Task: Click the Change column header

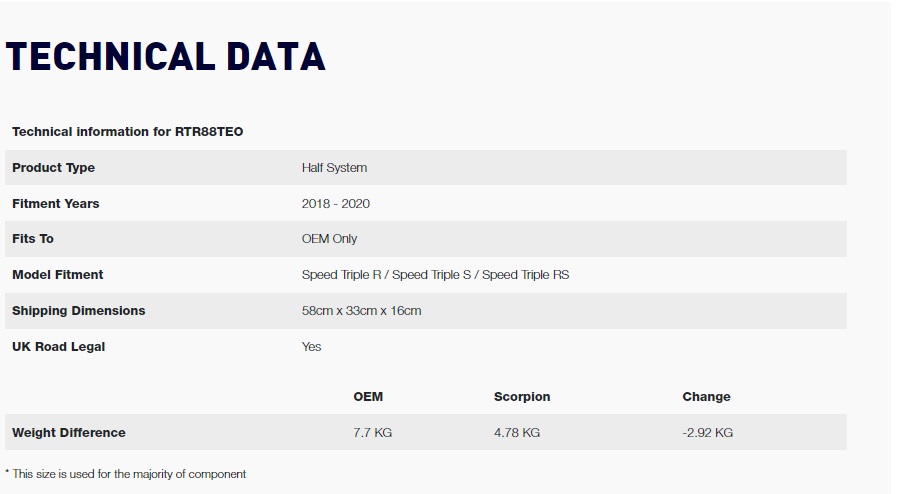Action: point(706,397)
